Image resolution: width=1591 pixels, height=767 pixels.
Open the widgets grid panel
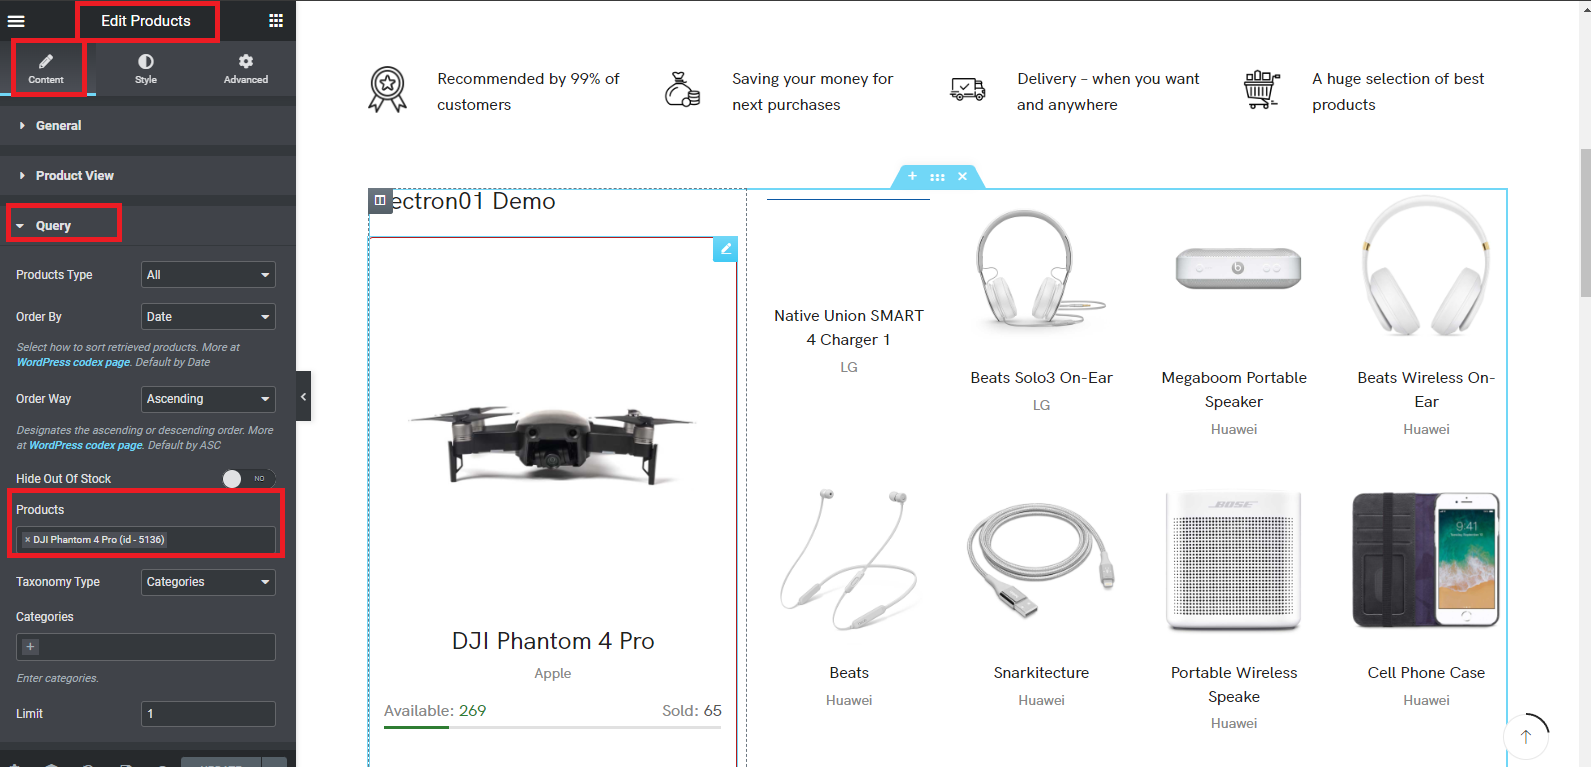(276, 20)
